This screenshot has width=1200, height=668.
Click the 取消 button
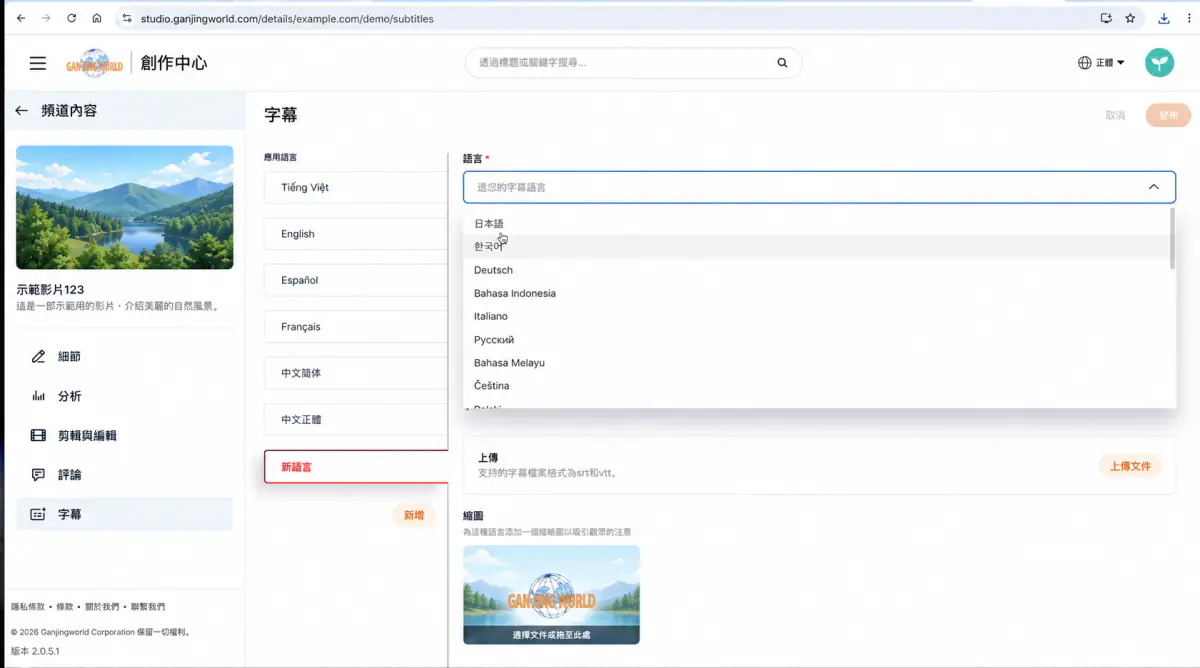tap(1115, 115)
